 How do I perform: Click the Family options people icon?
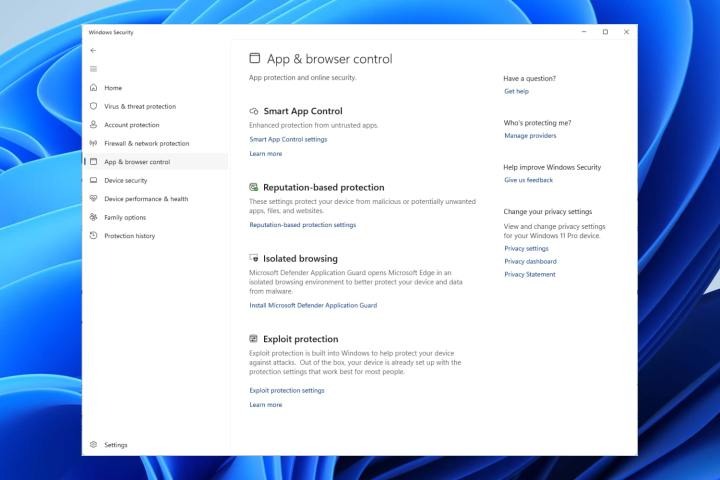(93, 217)
